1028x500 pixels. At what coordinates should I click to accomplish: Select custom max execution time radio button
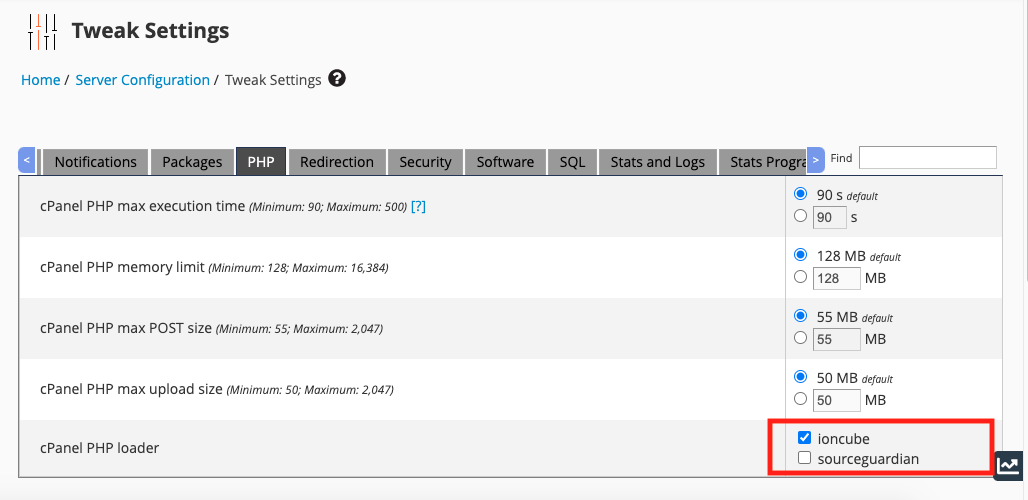[800, 215]
